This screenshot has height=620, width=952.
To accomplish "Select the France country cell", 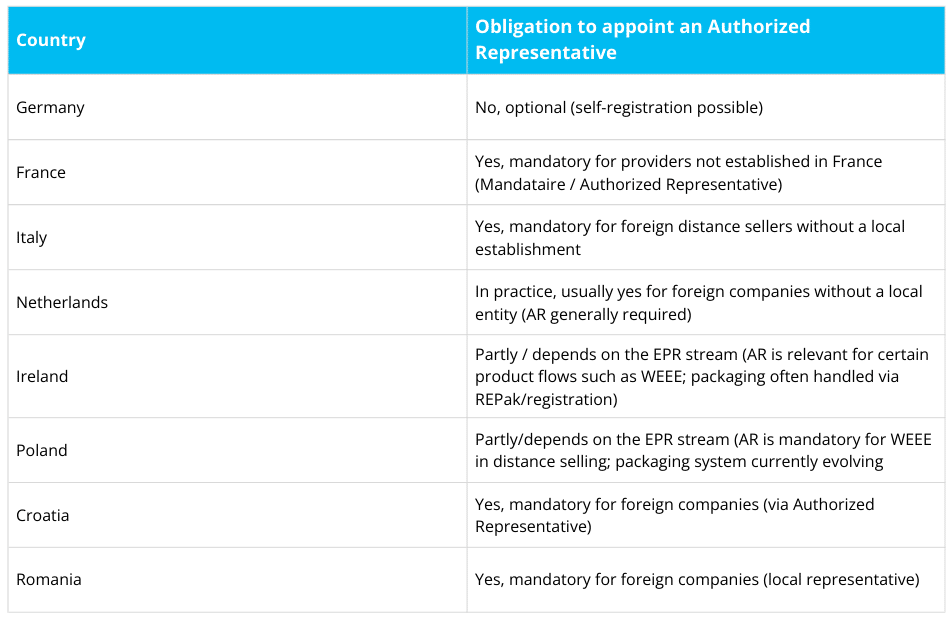I will pos(41,172).
